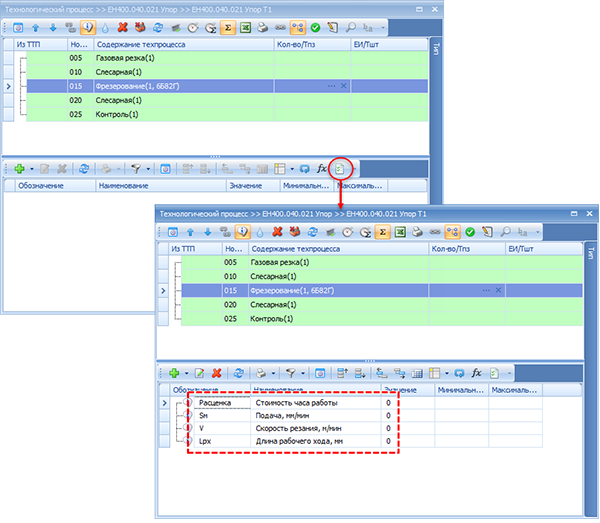This screenshot has width=600, height=523.
Task: Click the fx formula icon in the front window's lower toolbar
Action: point(476,373)
